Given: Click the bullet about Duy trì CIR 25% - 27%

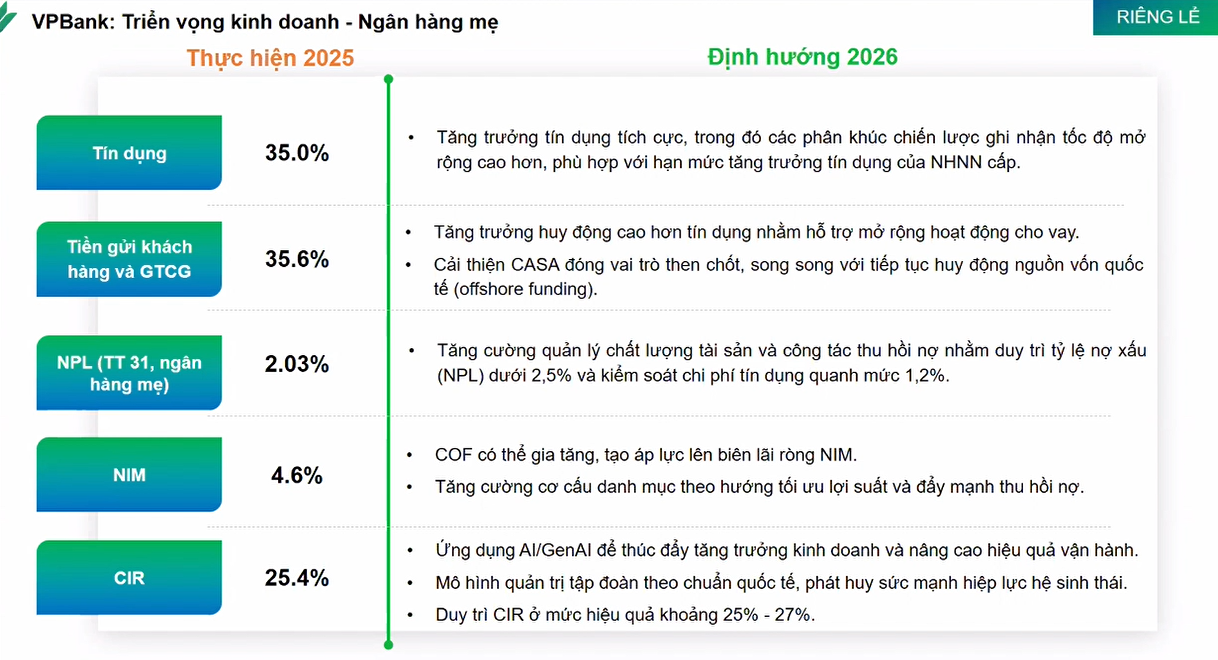Looking at the screenshot, I should pos(625,614).
